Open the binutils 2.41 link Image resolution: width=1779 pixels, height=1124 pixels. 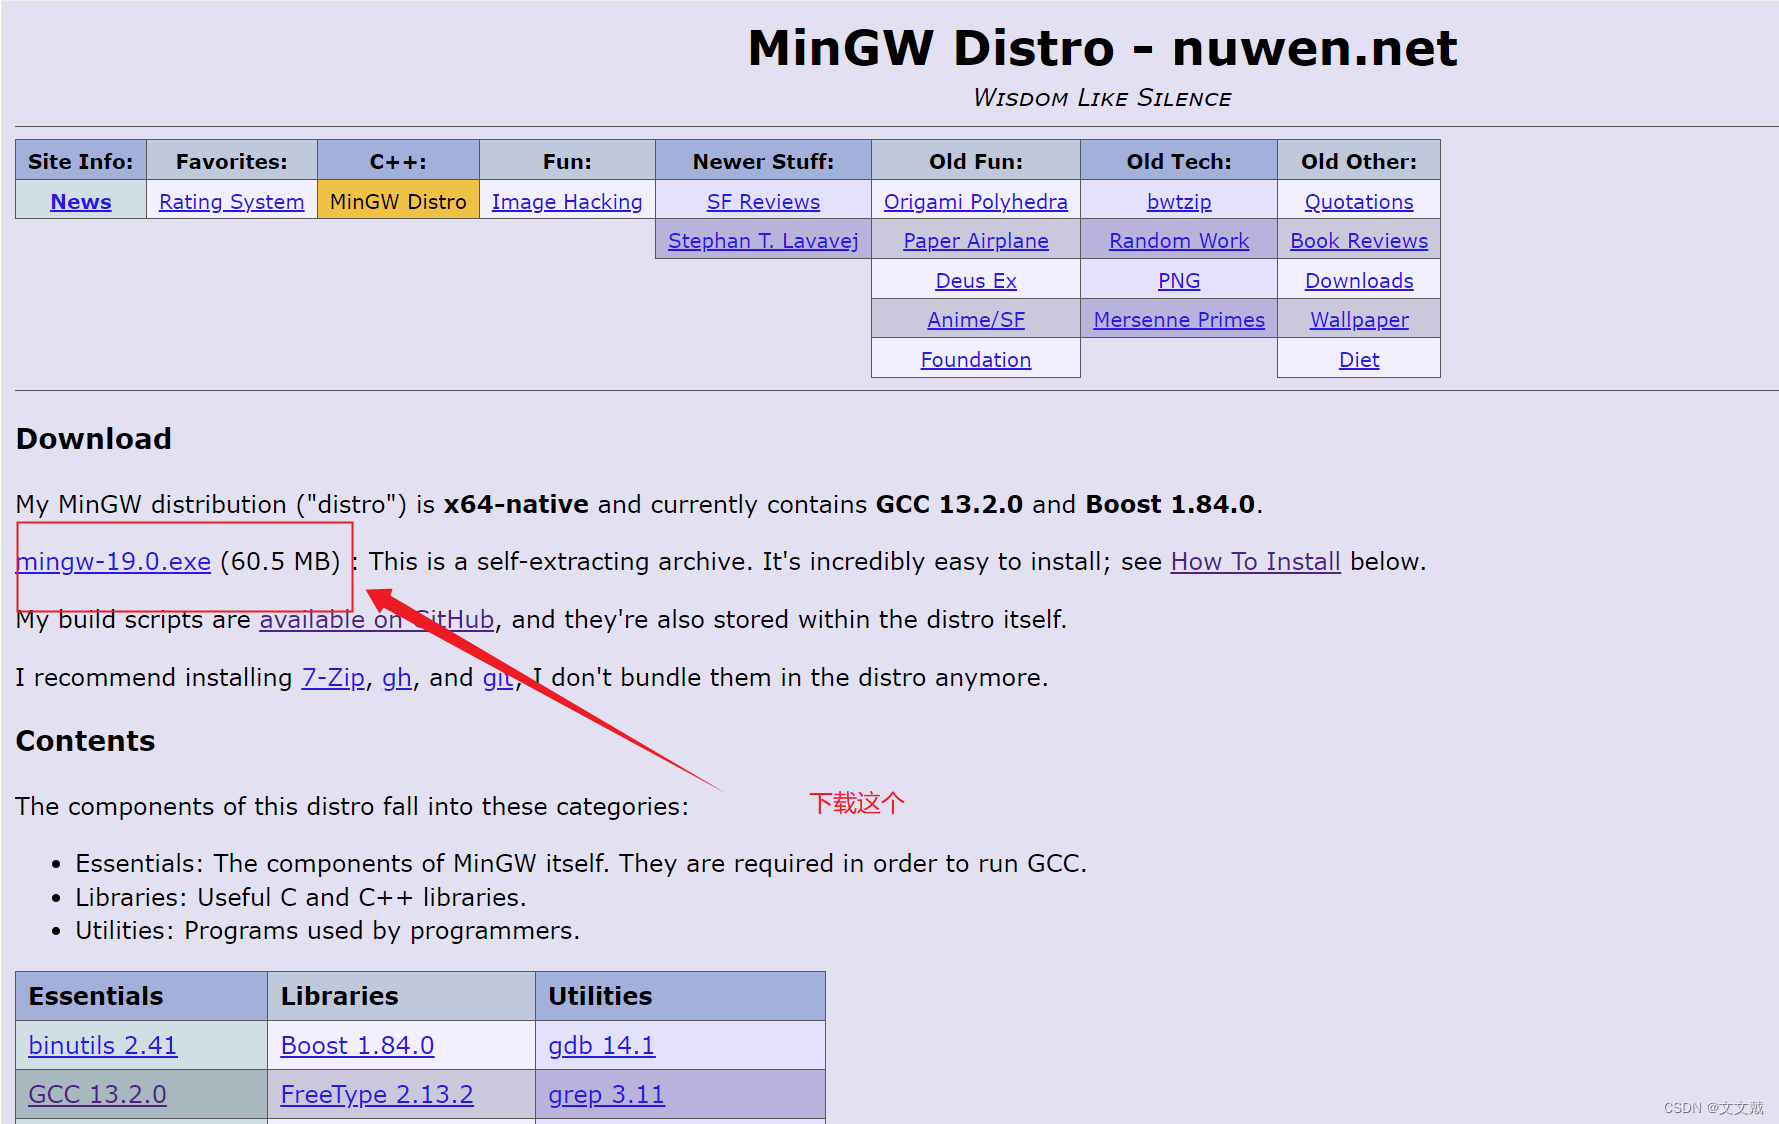click(x=103, y=1045)
